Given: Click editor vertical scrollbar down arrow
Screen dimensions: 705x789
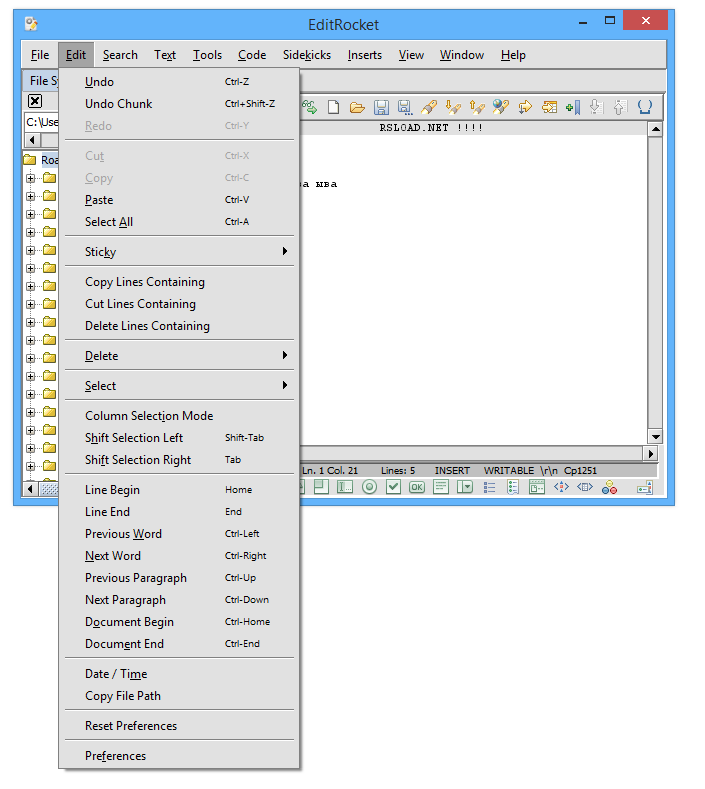Looking at the screenshot, I should tap(655, 437).
